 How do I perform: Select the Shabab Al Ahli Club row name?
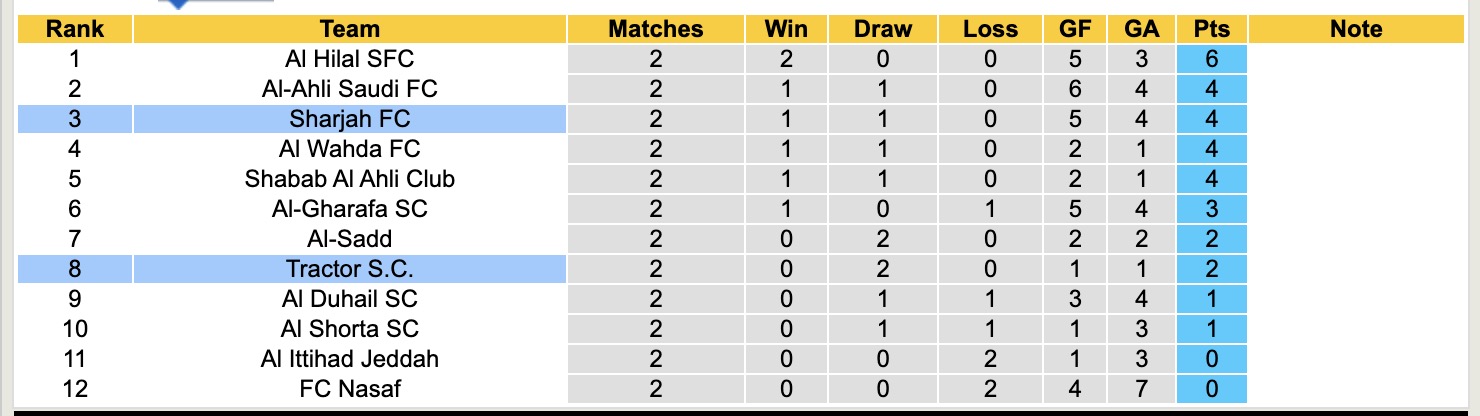pyautogui.click(x=349, y=179)
